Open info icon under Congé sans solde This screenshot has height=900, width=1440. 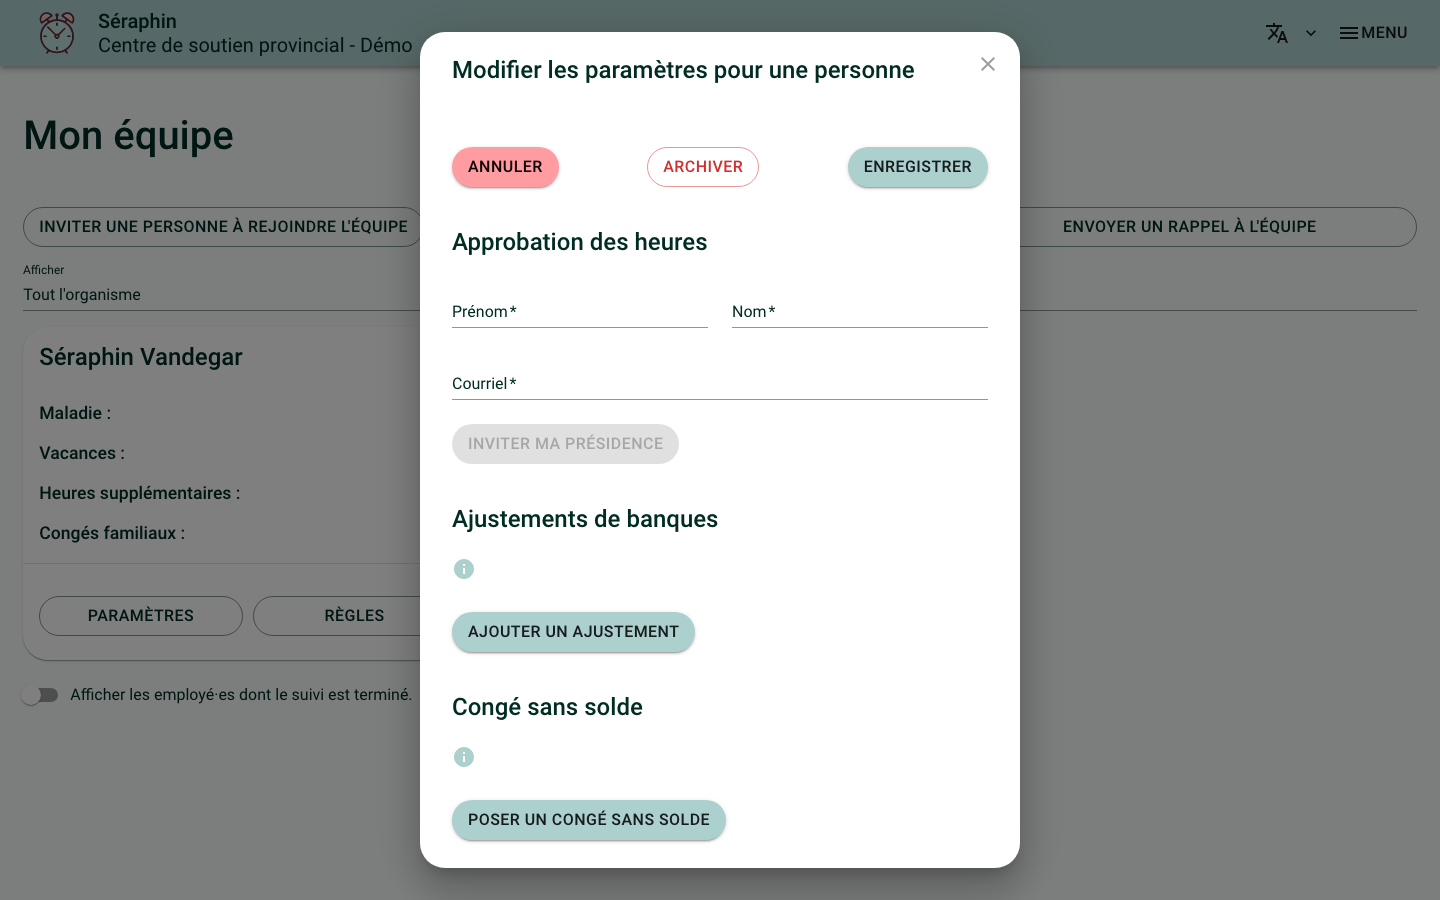pos(464,757)
